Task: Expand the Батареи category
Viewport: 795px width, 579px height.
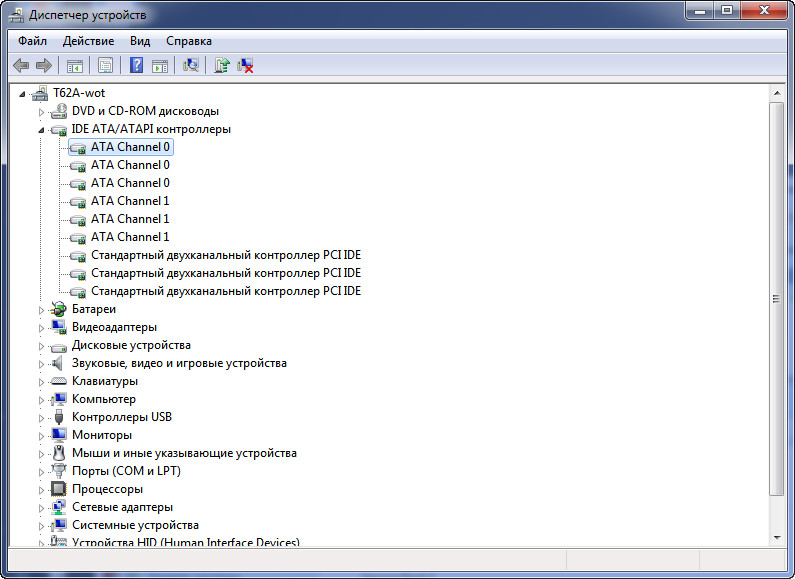Action: [x=42, y=310]
